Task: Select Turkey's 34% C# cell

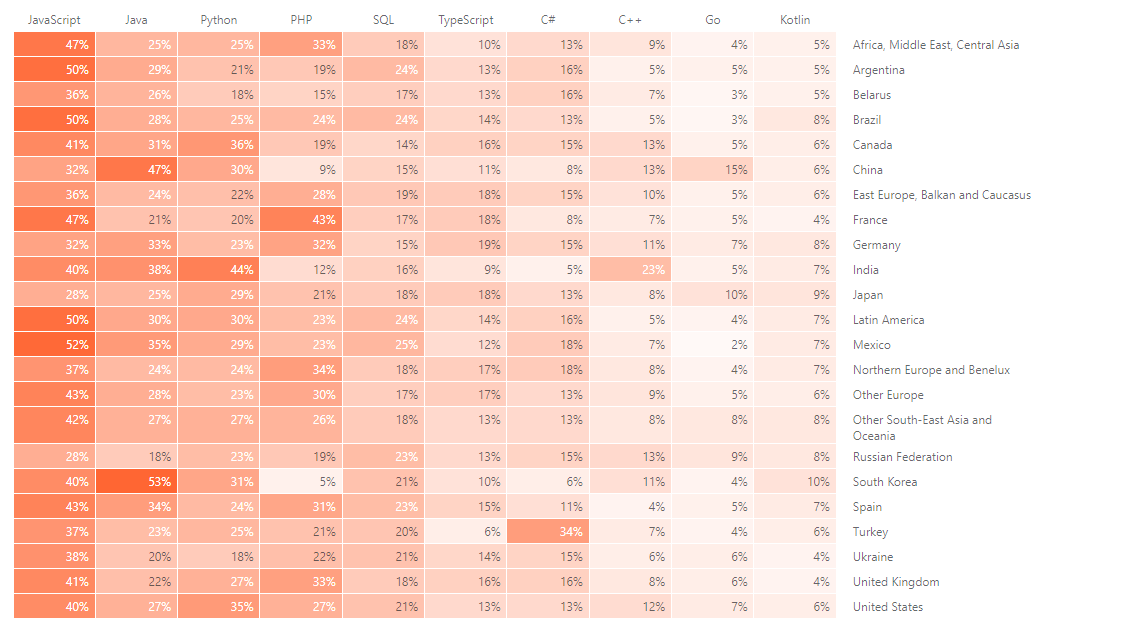Action: [x=548, y=532]
